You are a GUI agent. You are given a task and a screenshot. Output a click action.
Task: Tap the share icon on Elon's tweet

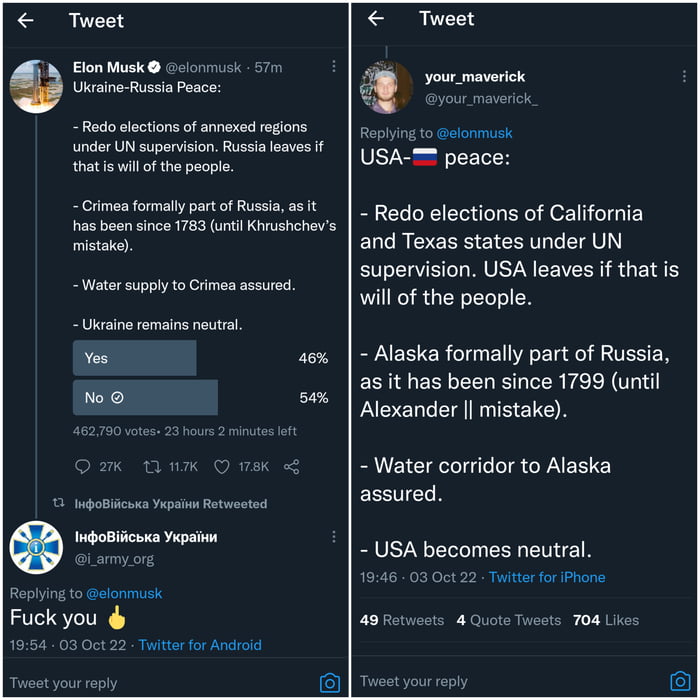pyautogui.click(x=292, y=466)
